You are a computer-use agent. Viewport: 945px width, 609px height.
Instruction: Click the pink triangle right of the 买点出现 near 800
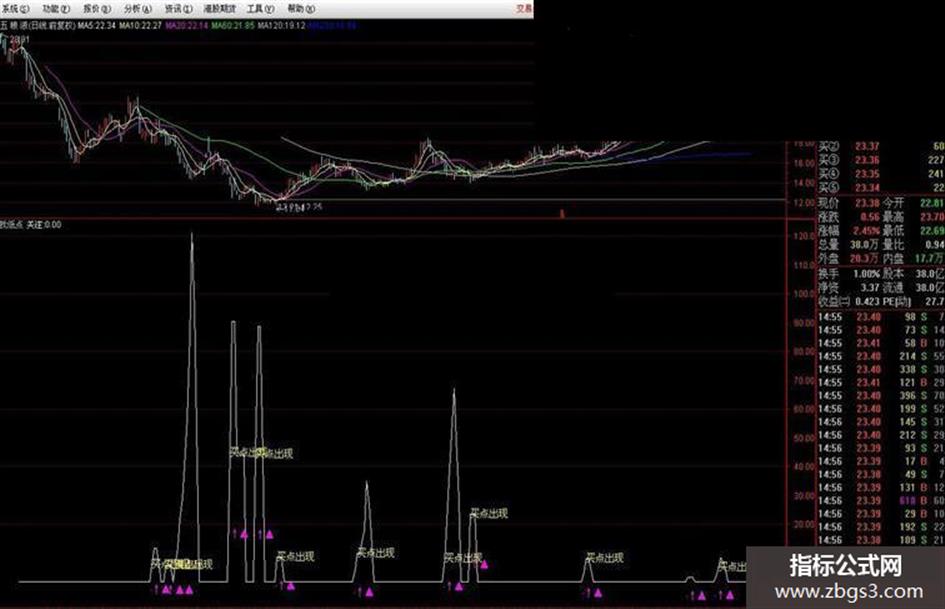[x=484, y=564]
